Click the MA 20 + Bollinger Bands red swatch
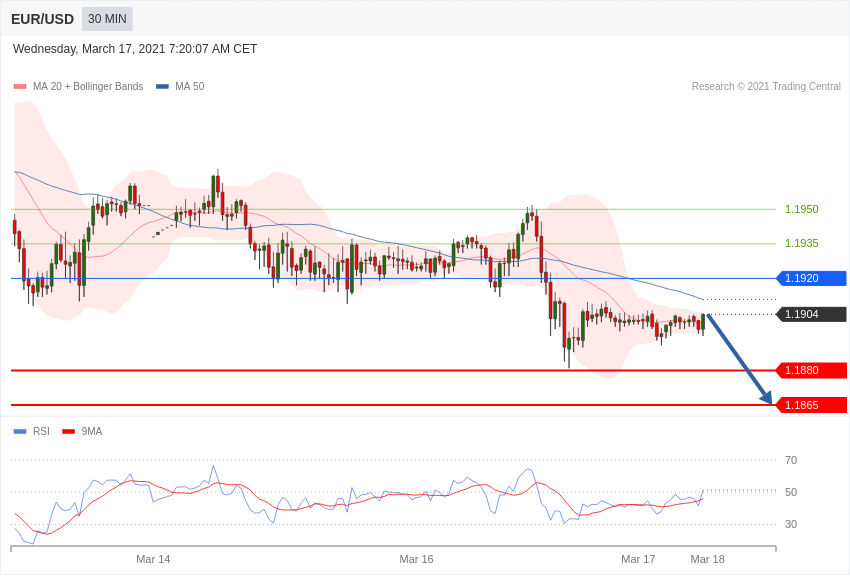Screen dimensions: 850x576 (x=20, y=87)
